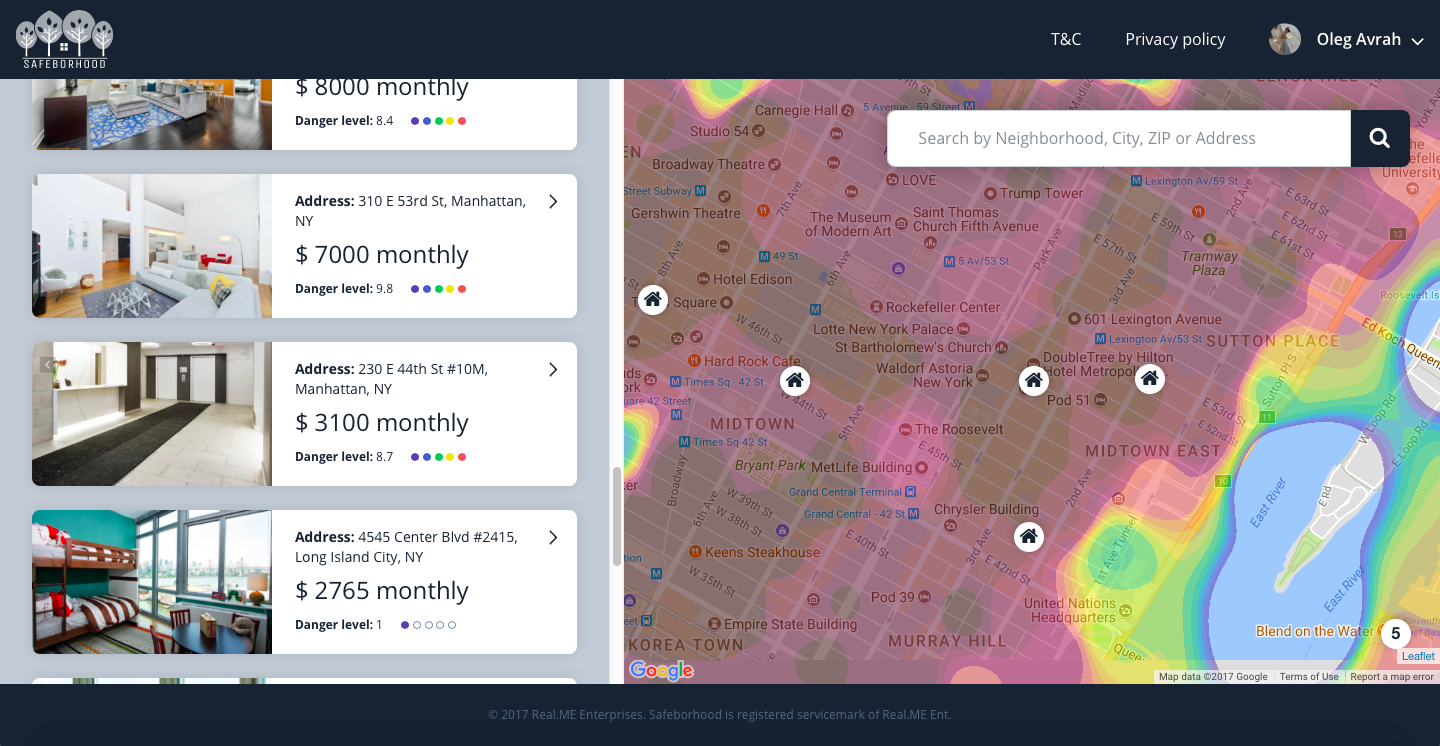Image resolution: width=1440 pixels, height=746 pixels.
Task: Click the Oleg Avrah username
Action: tap(1358, 39)
